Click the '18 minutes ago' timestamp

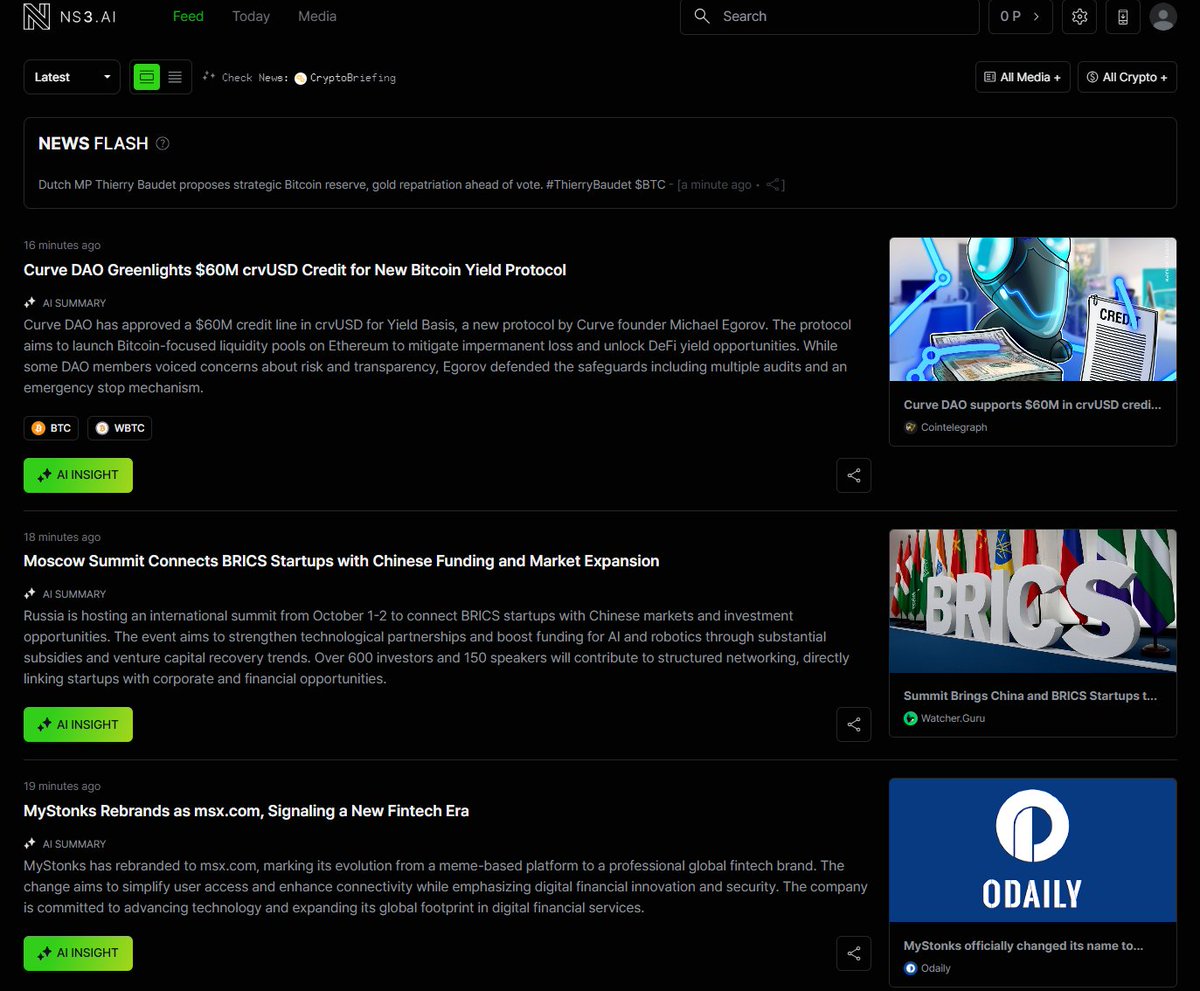(x=62, y=537)
